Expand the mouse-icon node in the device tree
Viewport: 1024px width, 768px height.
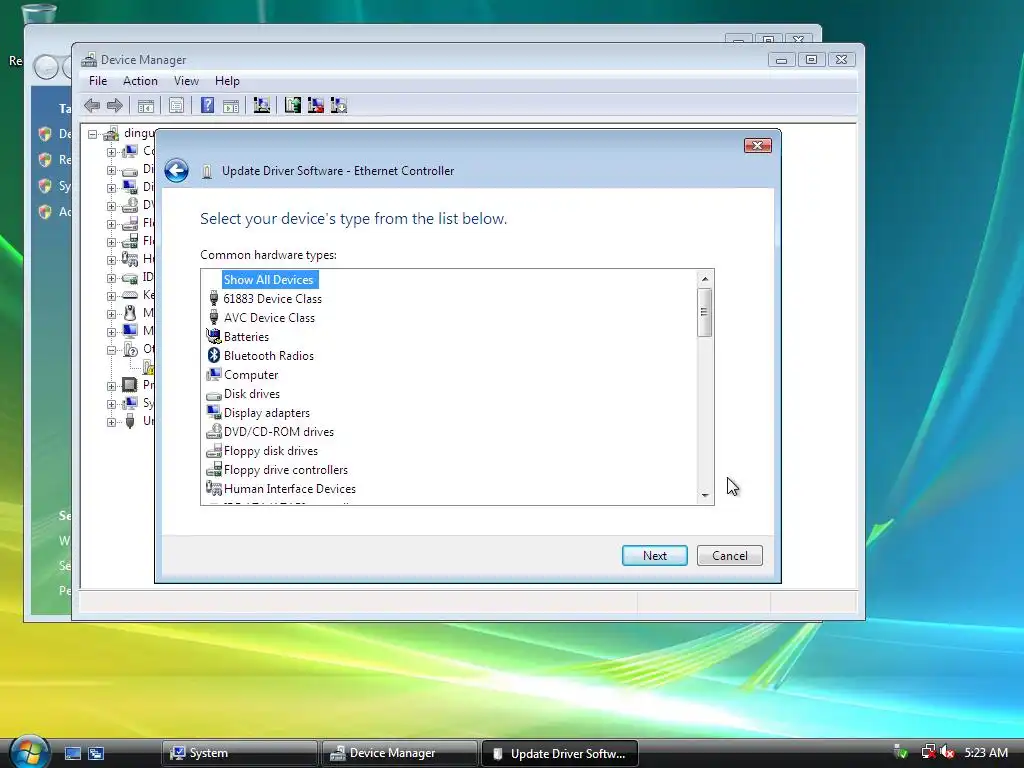pos(112,314)
